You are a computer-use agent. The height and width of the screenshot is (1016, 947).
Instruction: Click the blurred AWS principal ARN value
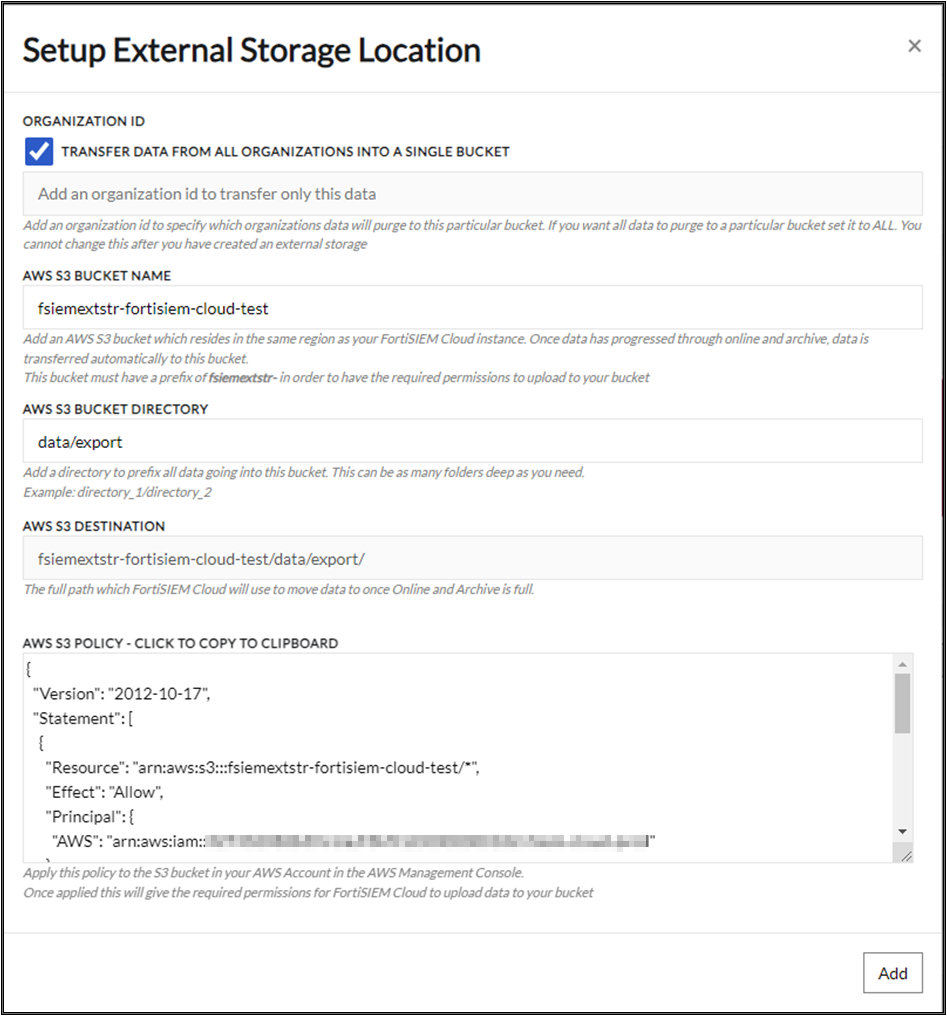(432, 842)
